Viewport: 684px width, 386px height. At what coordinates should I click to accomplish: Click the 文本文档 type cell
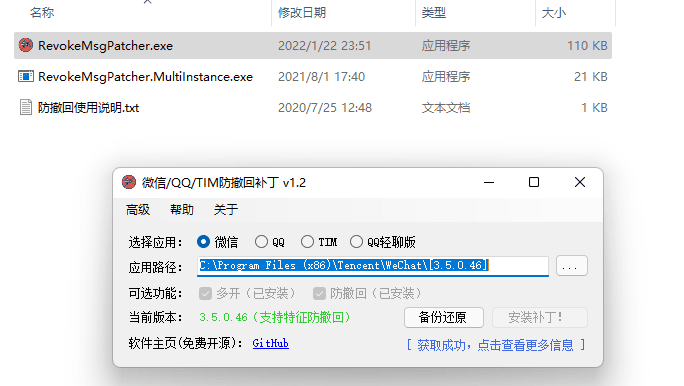coord(446,108)
